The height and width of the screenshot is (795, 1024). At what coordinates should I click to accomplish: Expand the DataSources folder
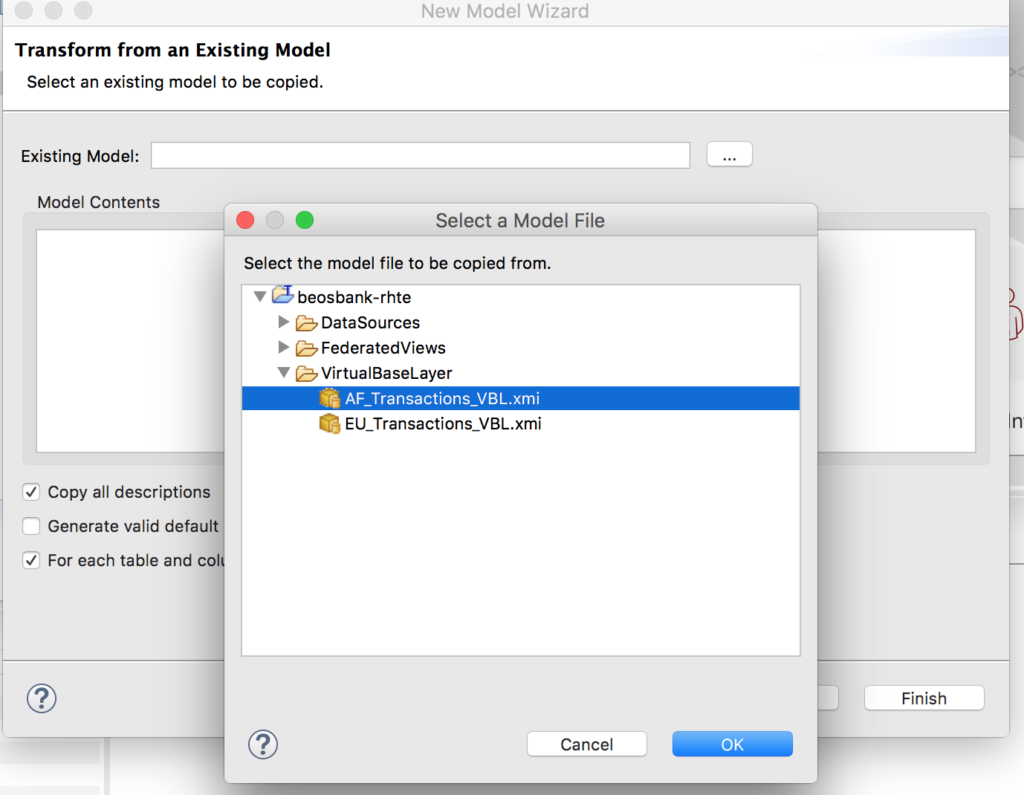(x=283, y=322)
